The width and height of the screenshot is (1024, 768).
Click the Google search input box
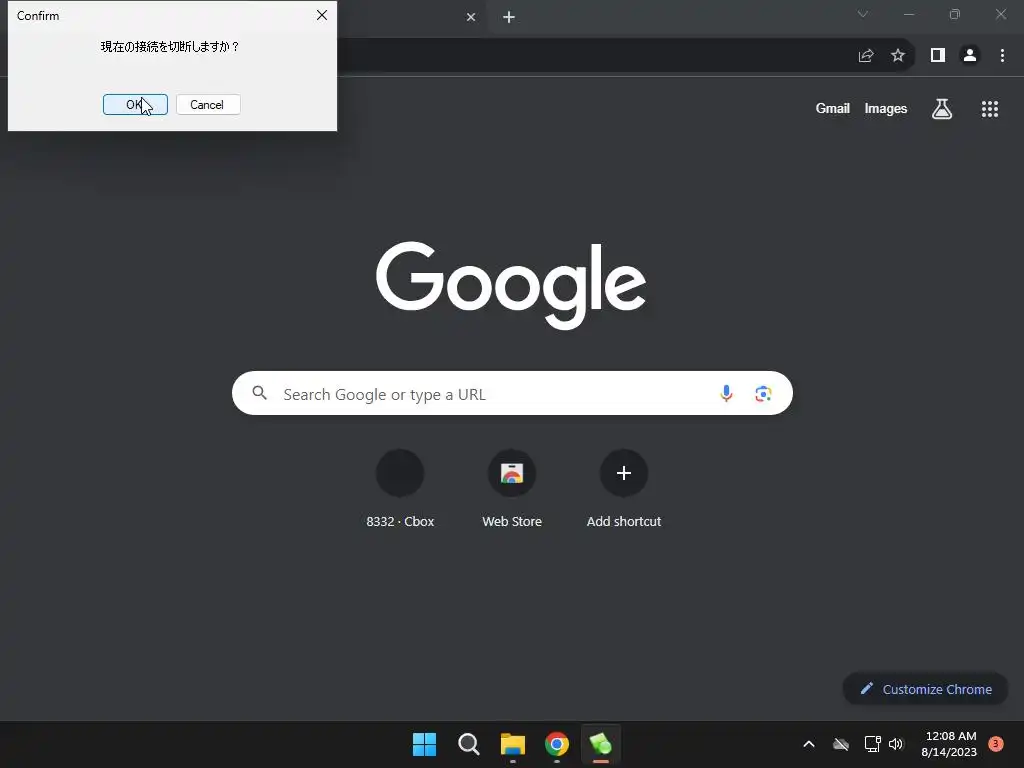point(512,393)
